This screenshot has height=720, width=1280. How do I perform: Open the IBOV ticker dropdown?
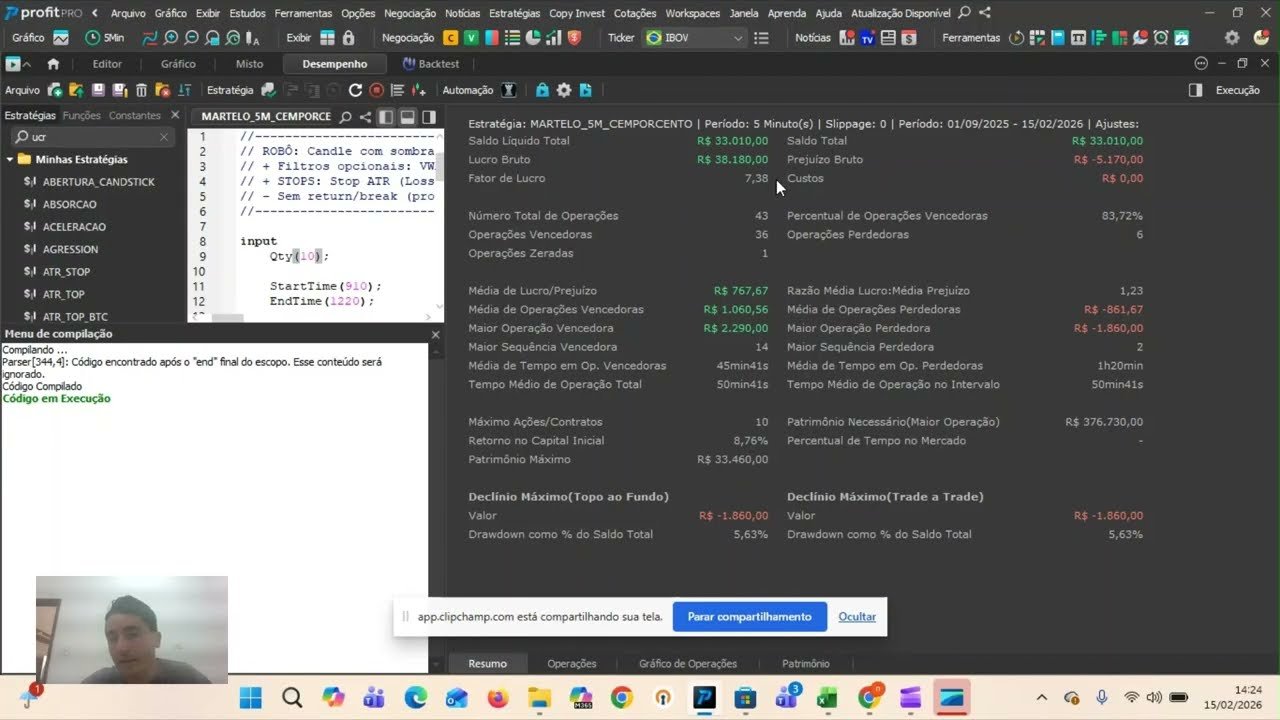(x=738, y=37)
